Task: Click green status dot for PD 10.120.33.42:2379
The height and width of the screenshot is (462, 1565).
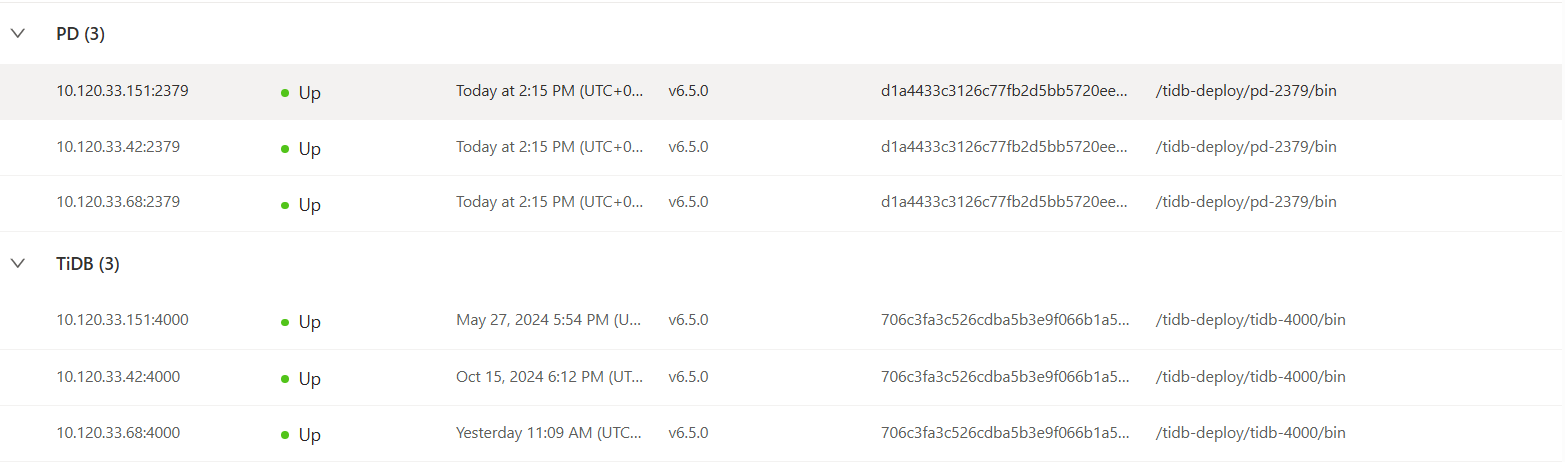Action: point(285,149)
